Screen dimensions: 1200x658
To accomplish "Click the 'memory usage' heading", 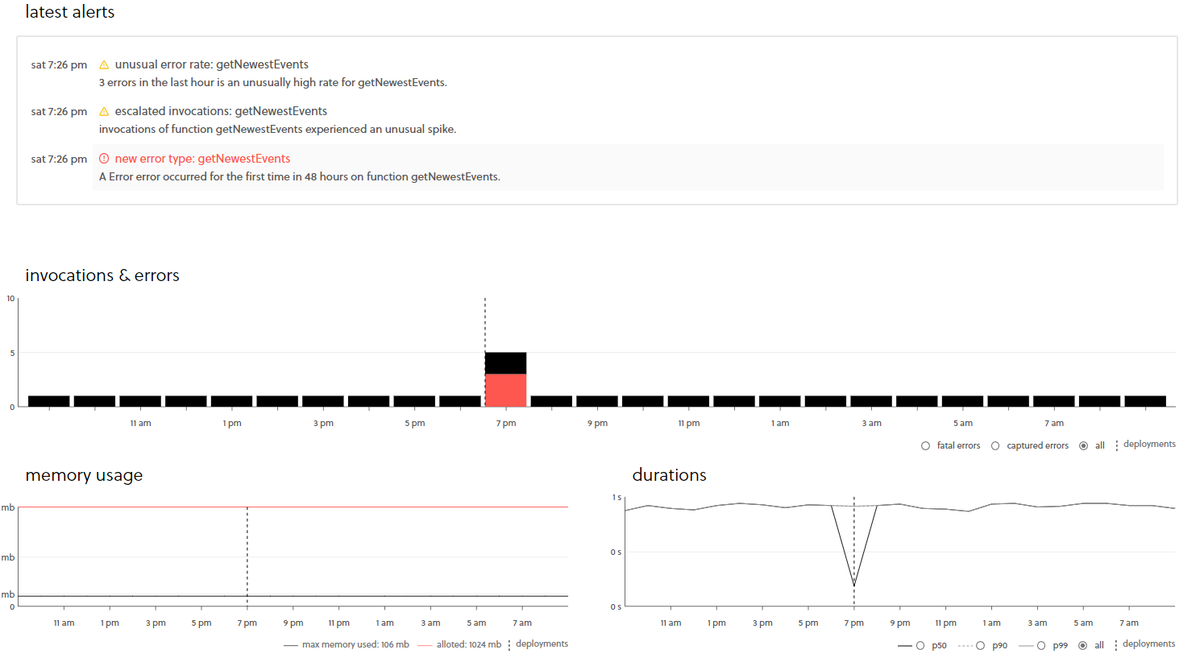I will tap(84, 475).
